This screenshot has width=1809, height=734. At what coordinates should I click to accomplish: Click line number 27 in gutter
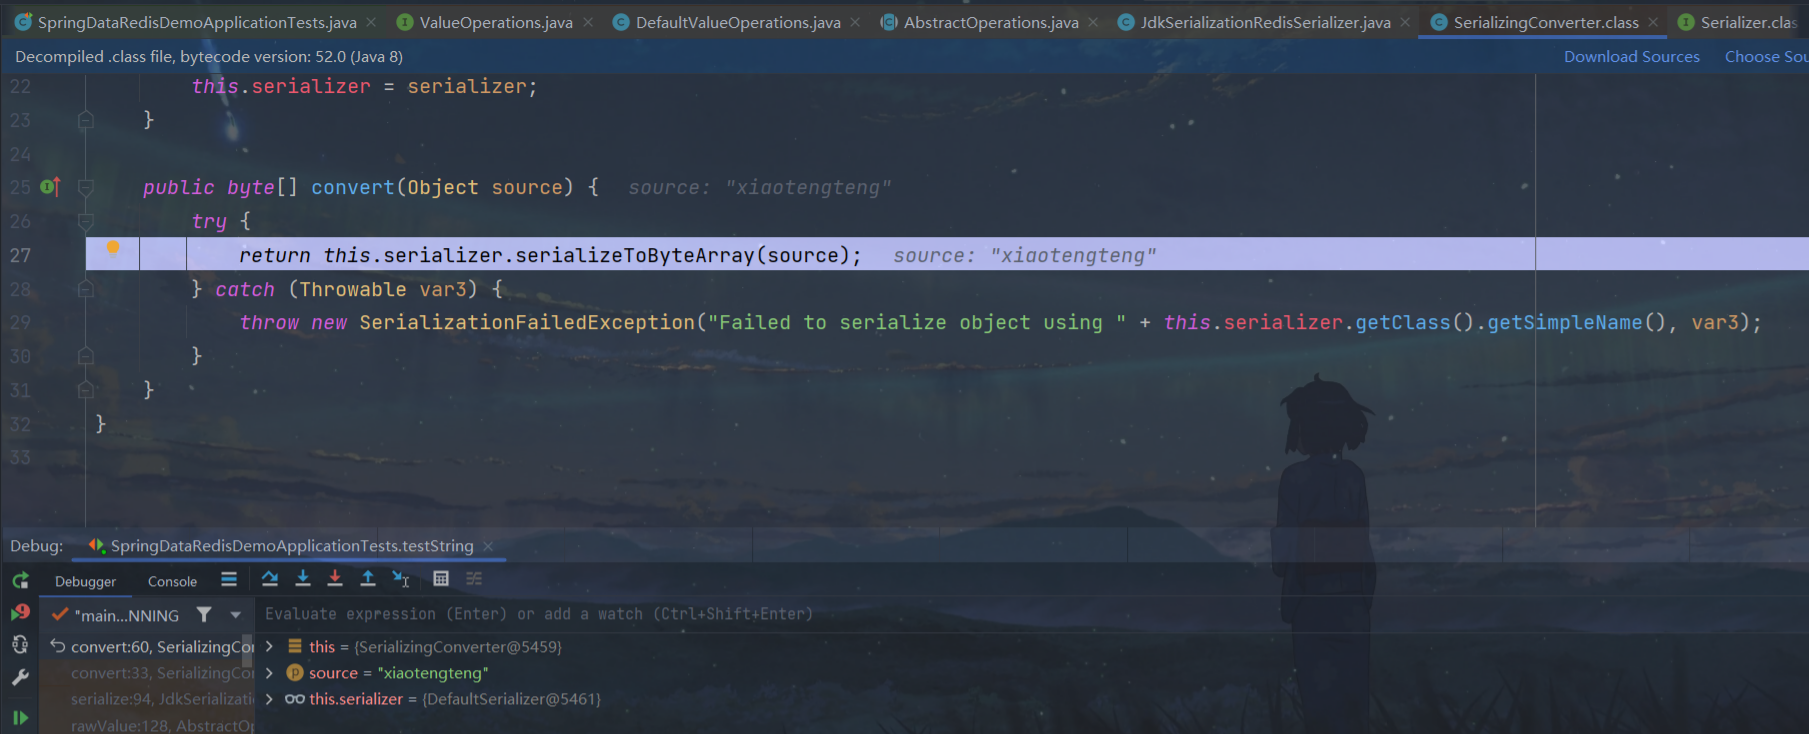tap(20, 255)
